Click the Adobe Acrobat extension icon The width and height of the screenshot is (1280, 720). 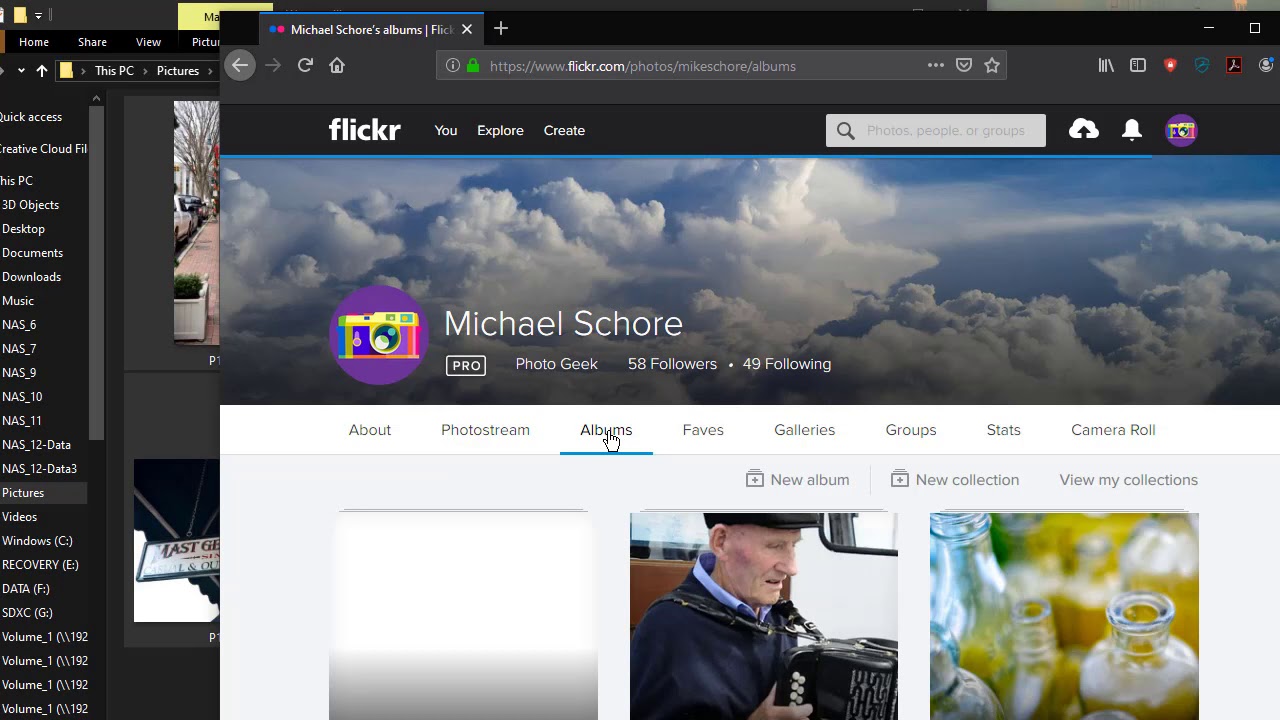(x=1234, y=65)
